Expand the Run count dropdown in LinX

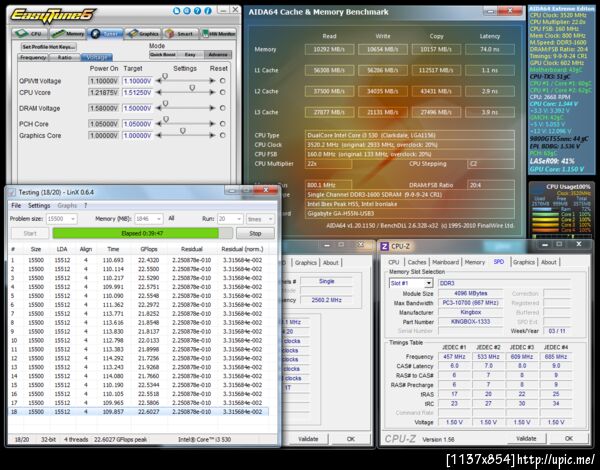239,219
